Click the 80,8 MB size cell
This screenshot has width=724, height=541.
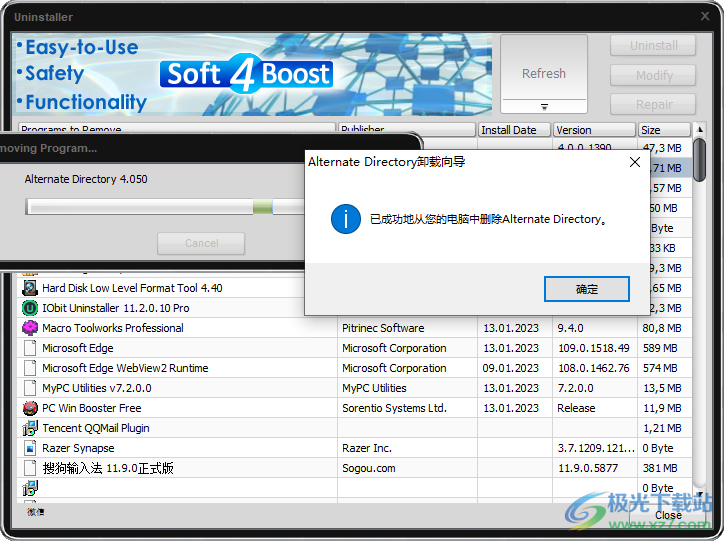point(662,328)
